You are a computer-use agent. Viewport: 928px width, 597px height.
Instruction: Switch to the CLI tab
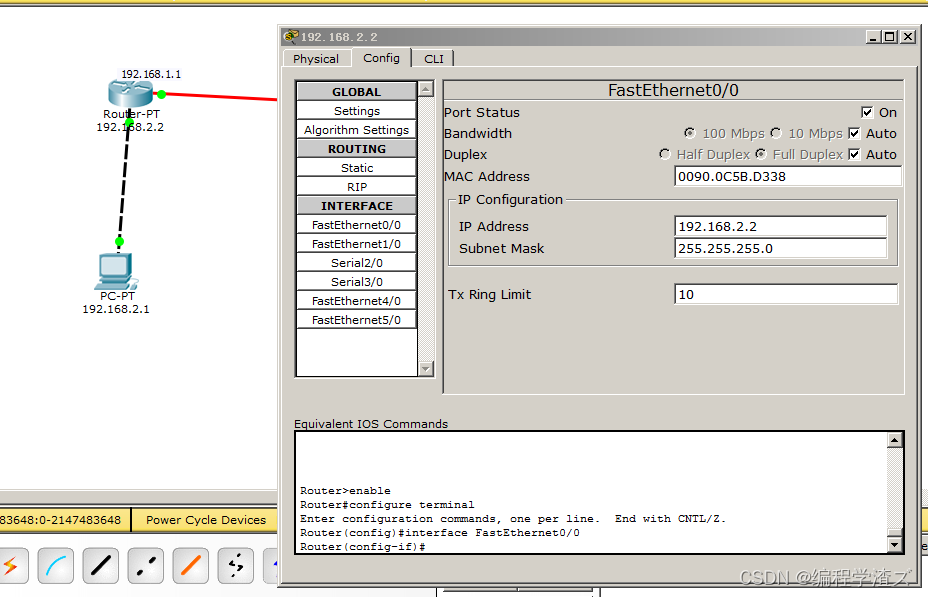(x=434, y=59)
